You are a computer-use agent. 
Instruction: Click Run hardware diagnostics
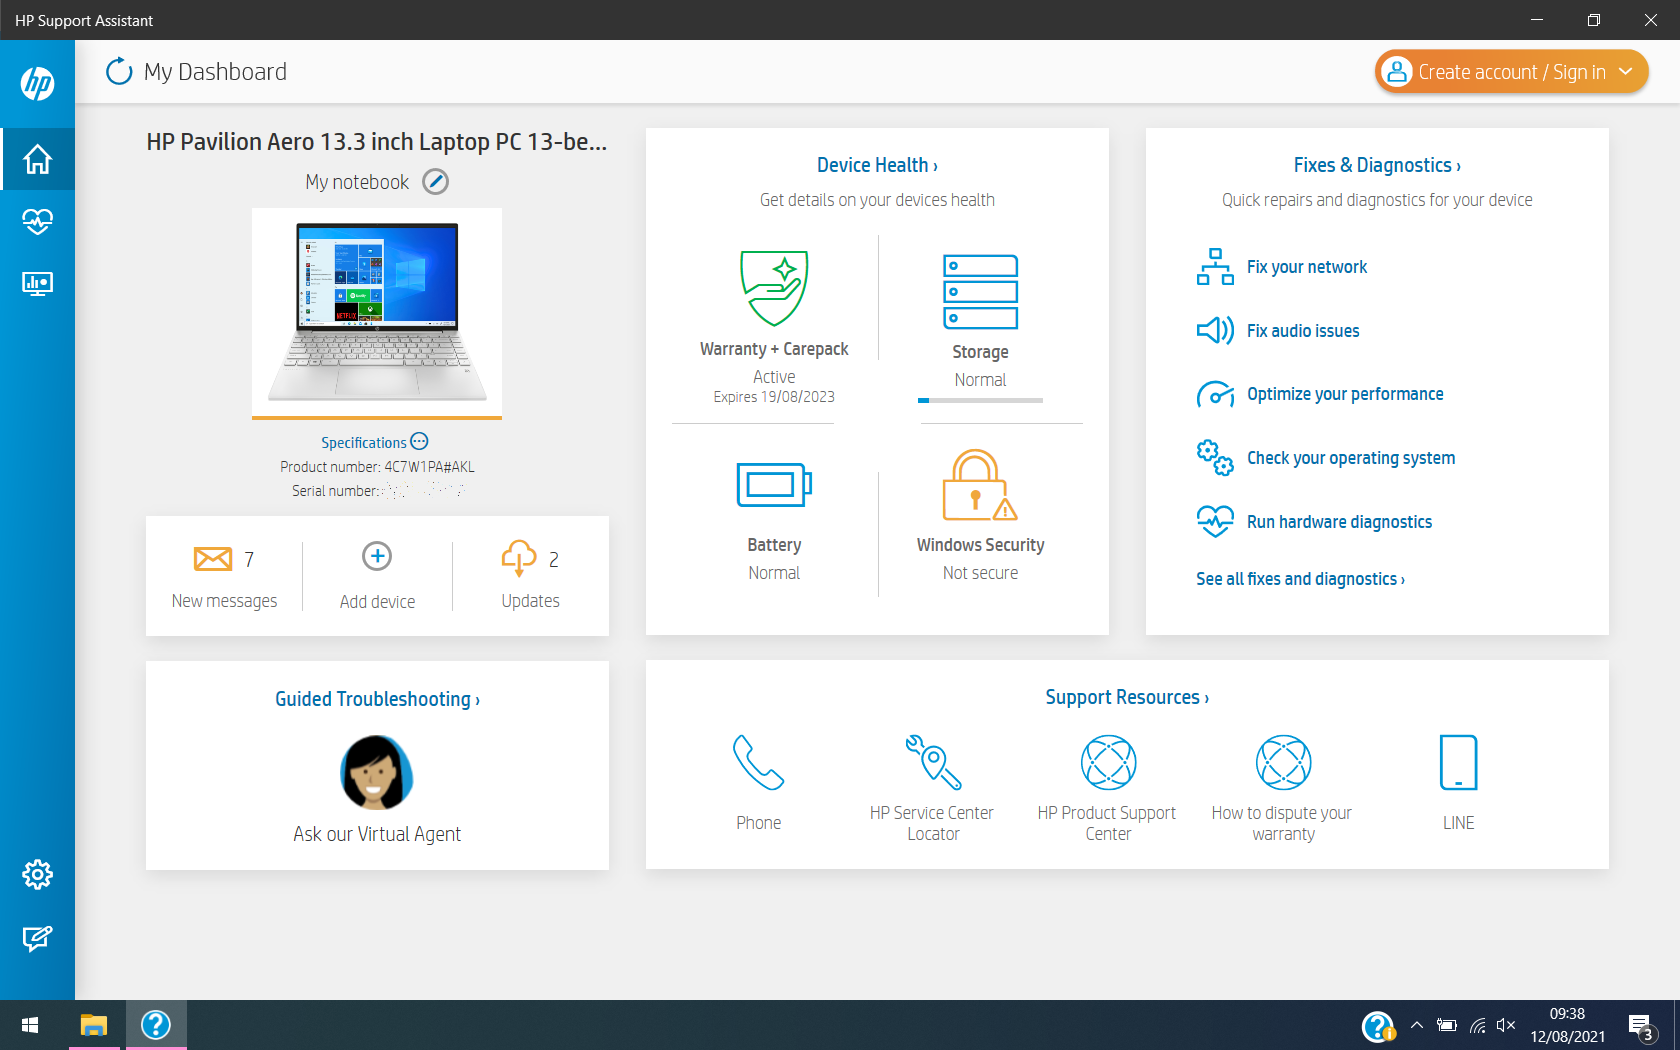click(x=1339, y=522)
